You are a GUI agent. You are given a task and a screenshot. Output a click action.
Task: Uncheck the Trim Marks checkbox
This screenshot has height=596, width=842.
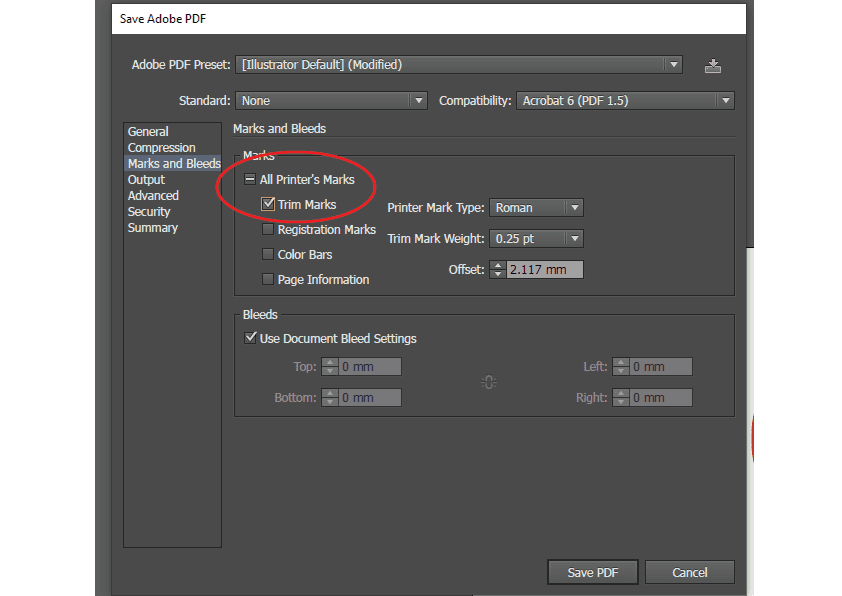(267, 204)
